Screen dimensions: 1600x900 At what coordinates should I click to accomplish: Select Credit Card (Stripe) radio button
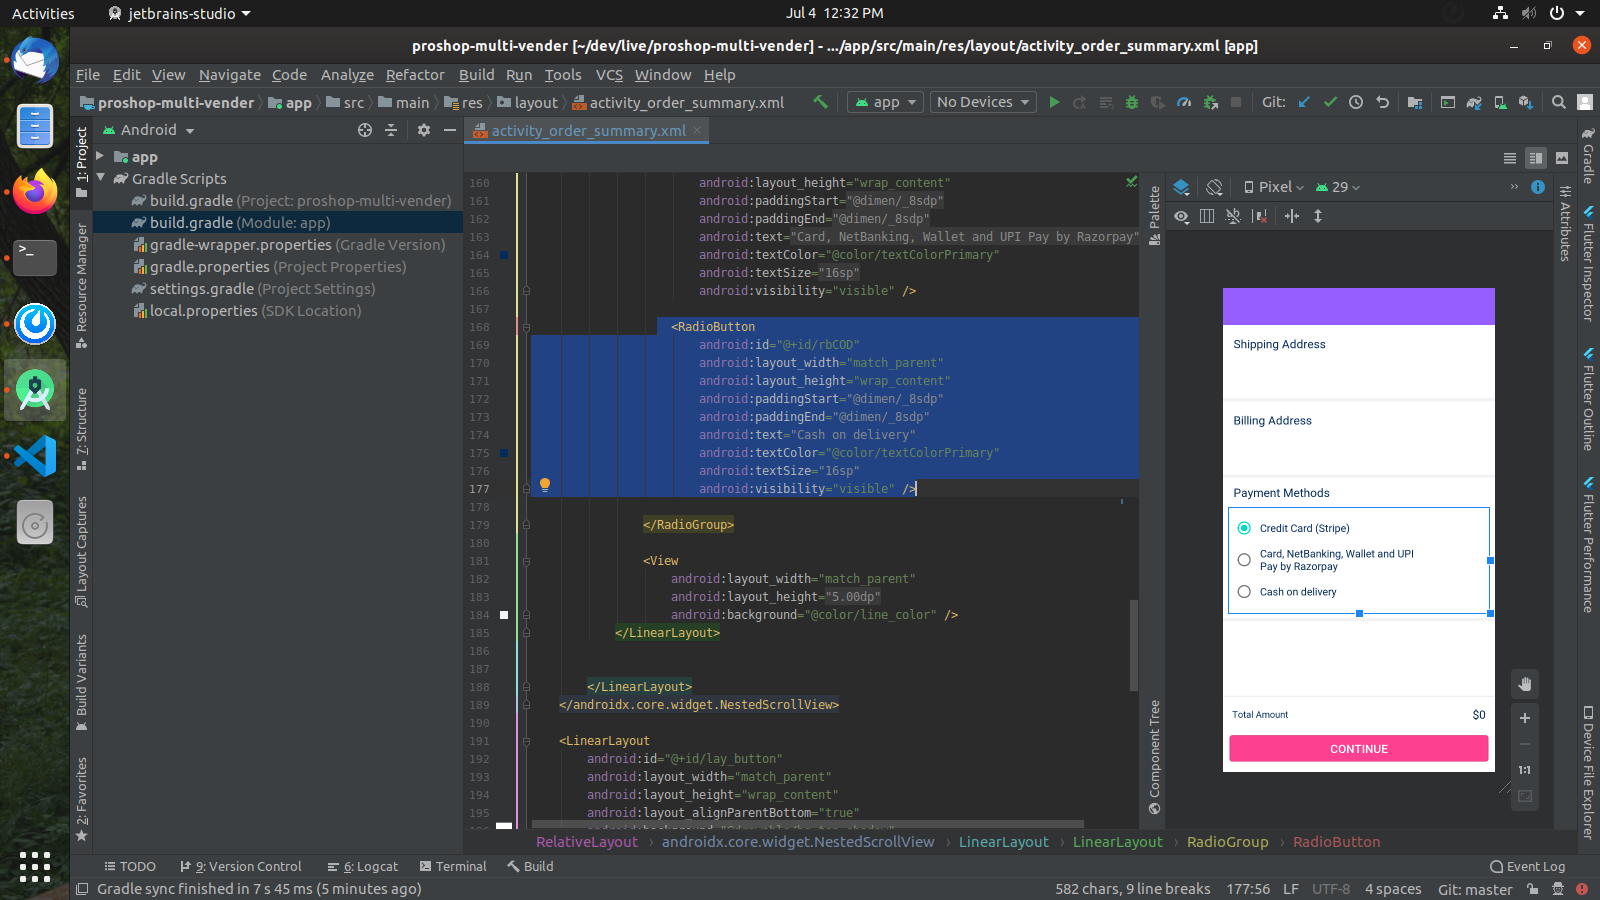click(1244, 528)
